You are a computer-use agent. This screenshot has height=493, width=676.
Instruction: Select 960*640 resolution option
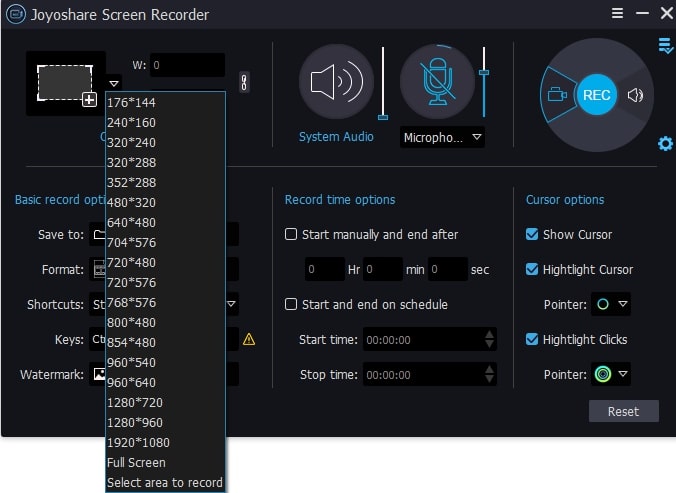point(165,382)
